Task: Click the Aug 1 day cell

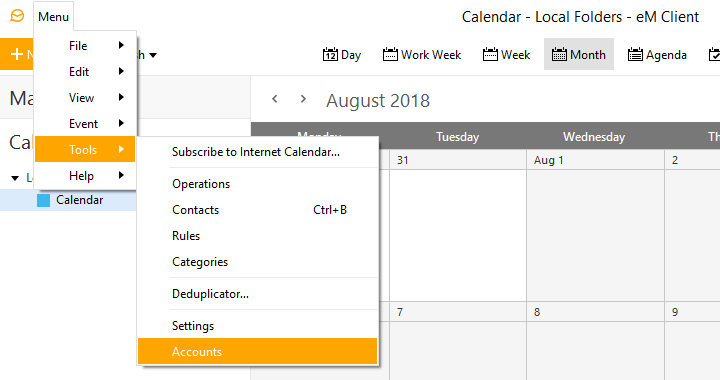Action: (596, 225)
